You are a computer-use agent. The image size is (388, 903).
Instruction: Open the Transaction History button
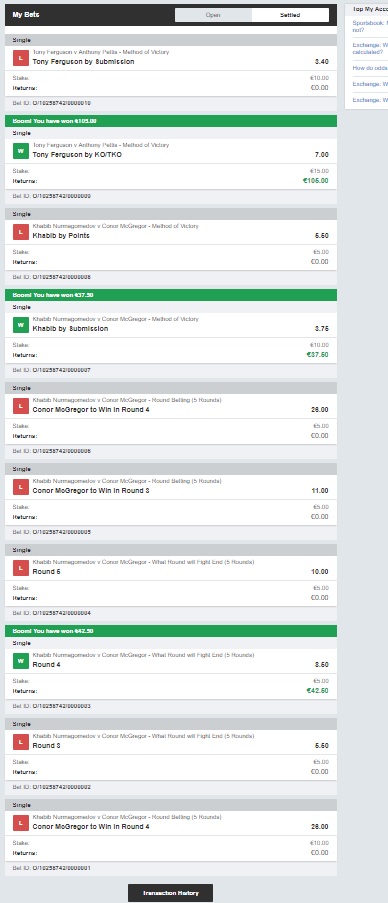170,893
